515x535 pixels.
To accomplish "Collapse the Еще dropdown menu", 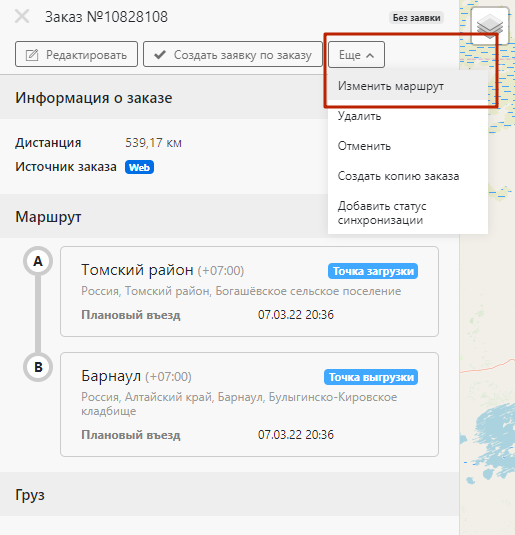I will [356, 55].
